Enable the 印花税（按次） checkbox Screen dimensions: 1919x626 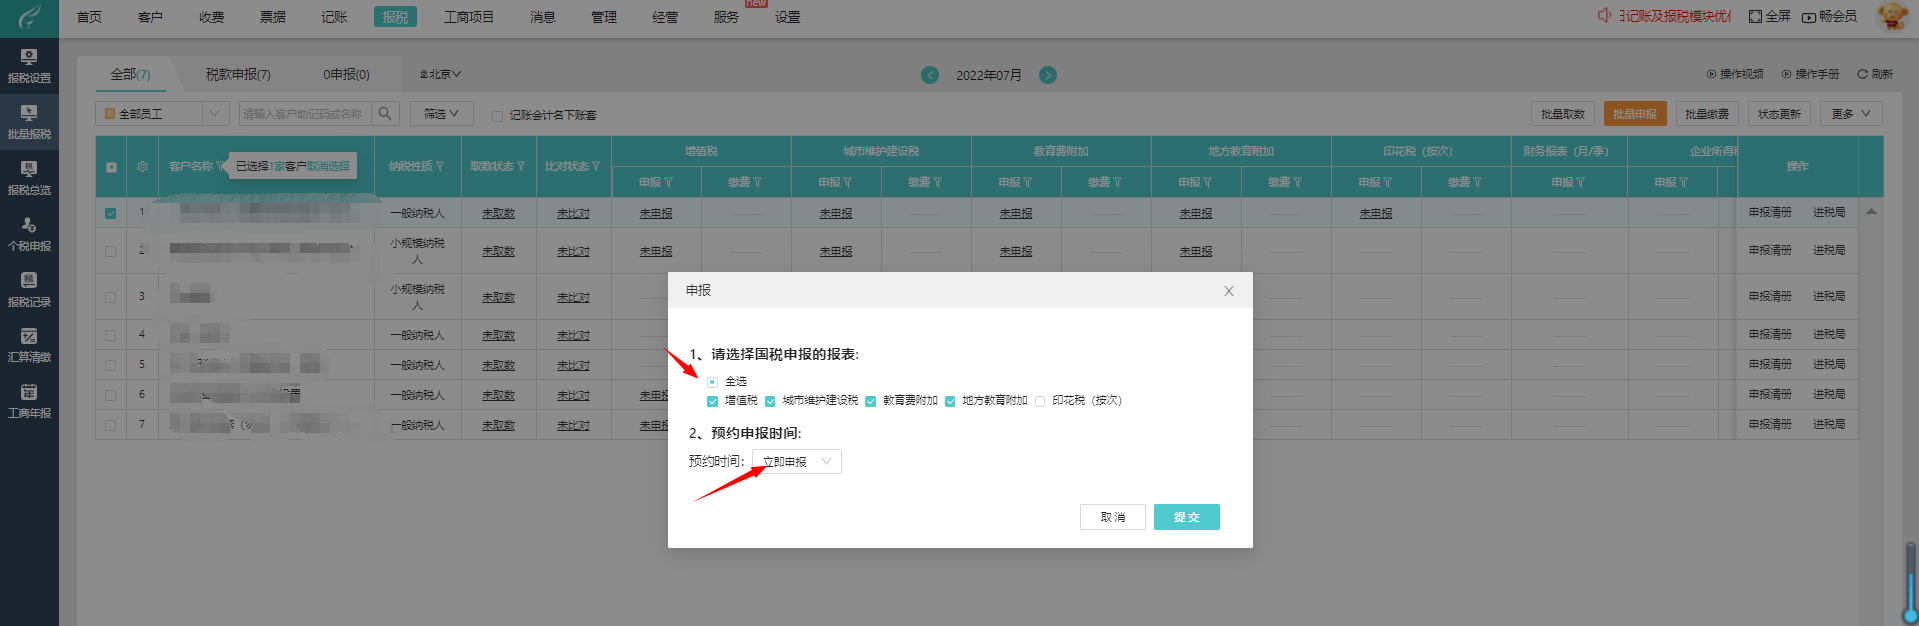point(1040,401)
